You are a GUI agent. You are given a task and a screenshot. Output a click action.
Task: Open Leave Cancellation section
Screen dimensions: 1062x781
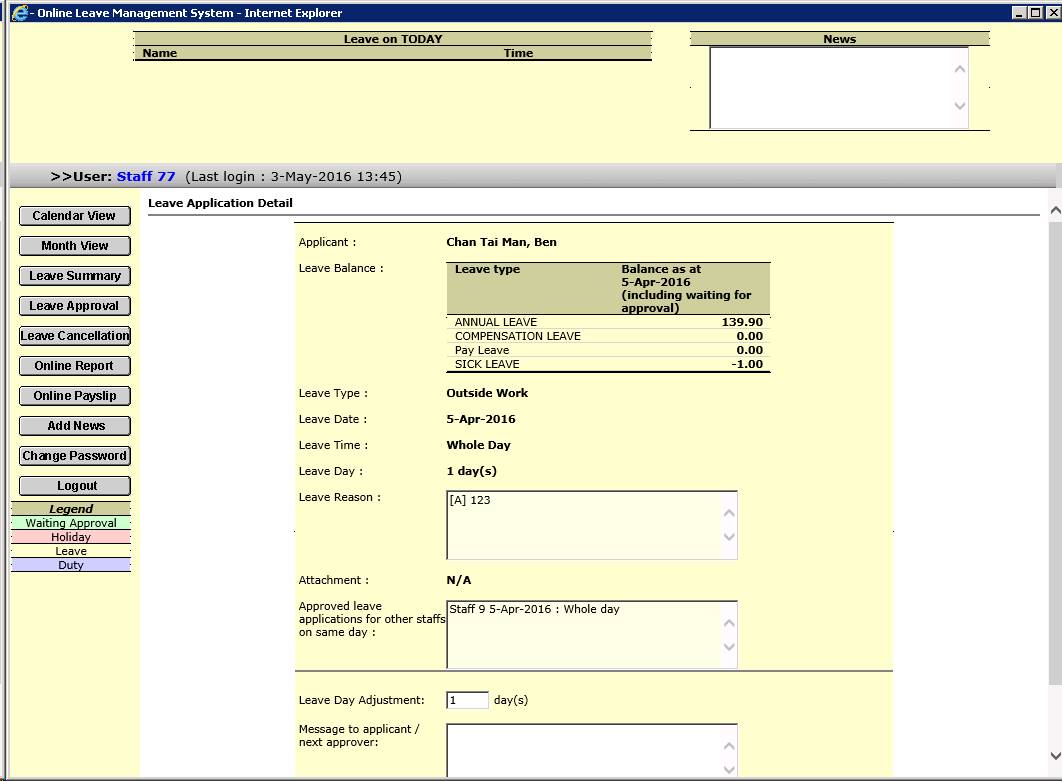tap(75, 336)
